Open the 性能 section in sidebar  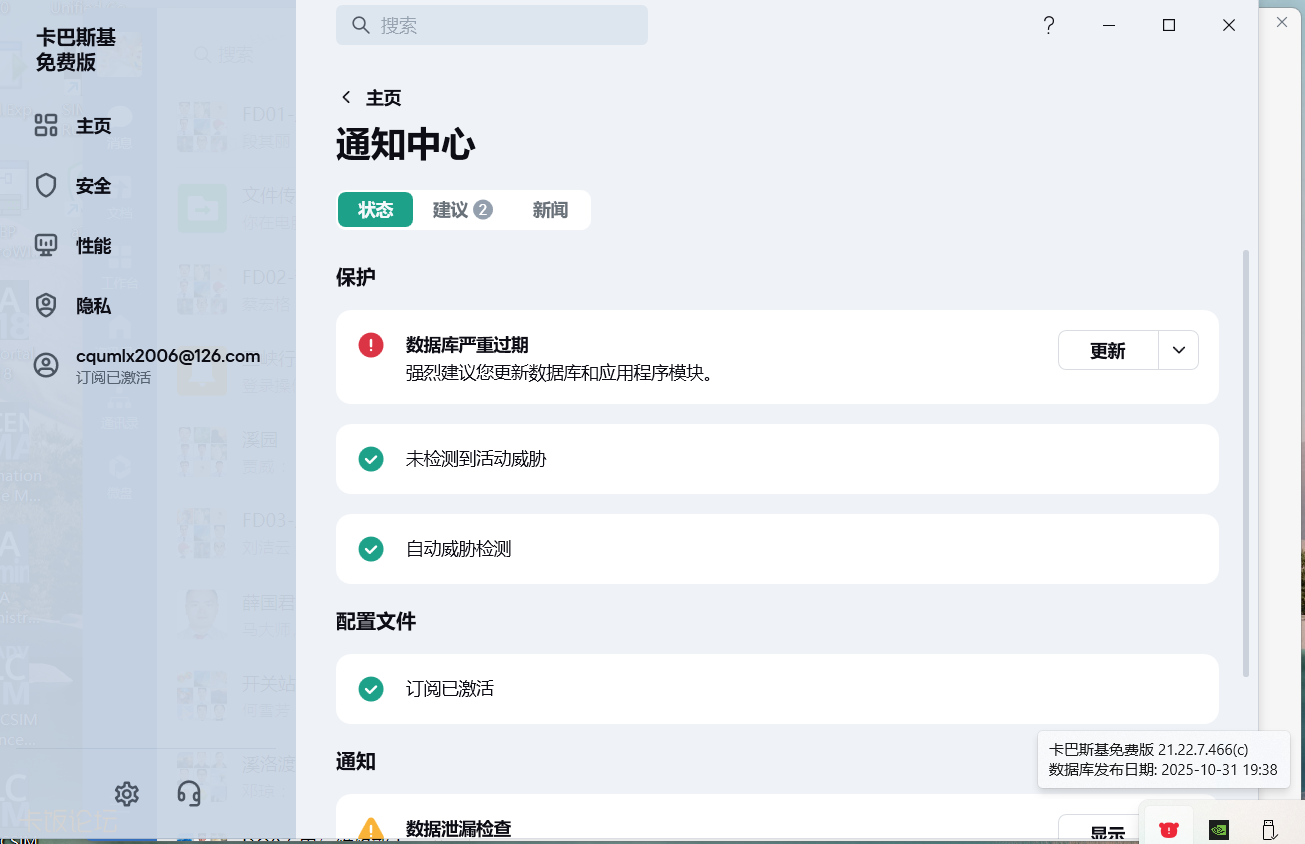[93, 246]
